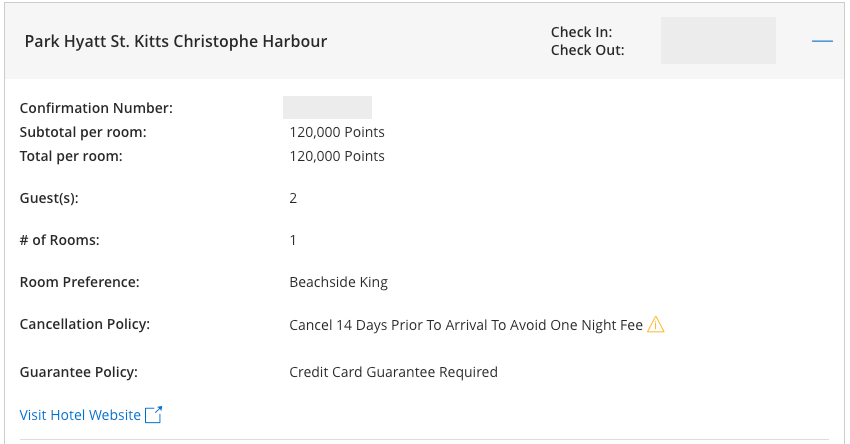Image resolution: width=850 pixels, height=444 pixels.
Task: Click the Check Out label
Action: [587, 50]
